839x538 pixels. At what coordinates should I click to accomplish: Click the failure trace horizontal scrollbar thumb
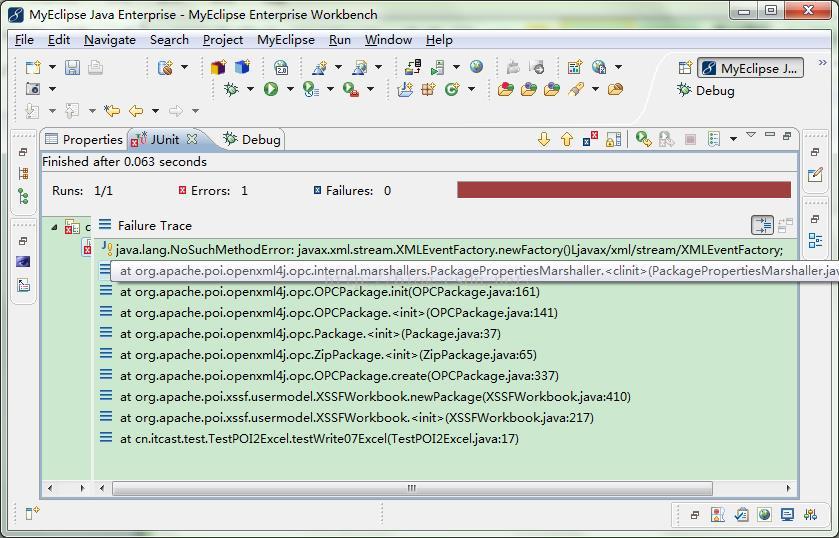[412, 488]
